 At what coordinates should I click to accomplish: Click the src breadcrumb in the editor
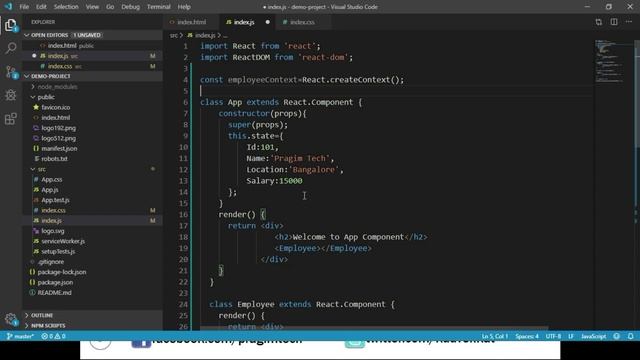click(x=174, y=36)
